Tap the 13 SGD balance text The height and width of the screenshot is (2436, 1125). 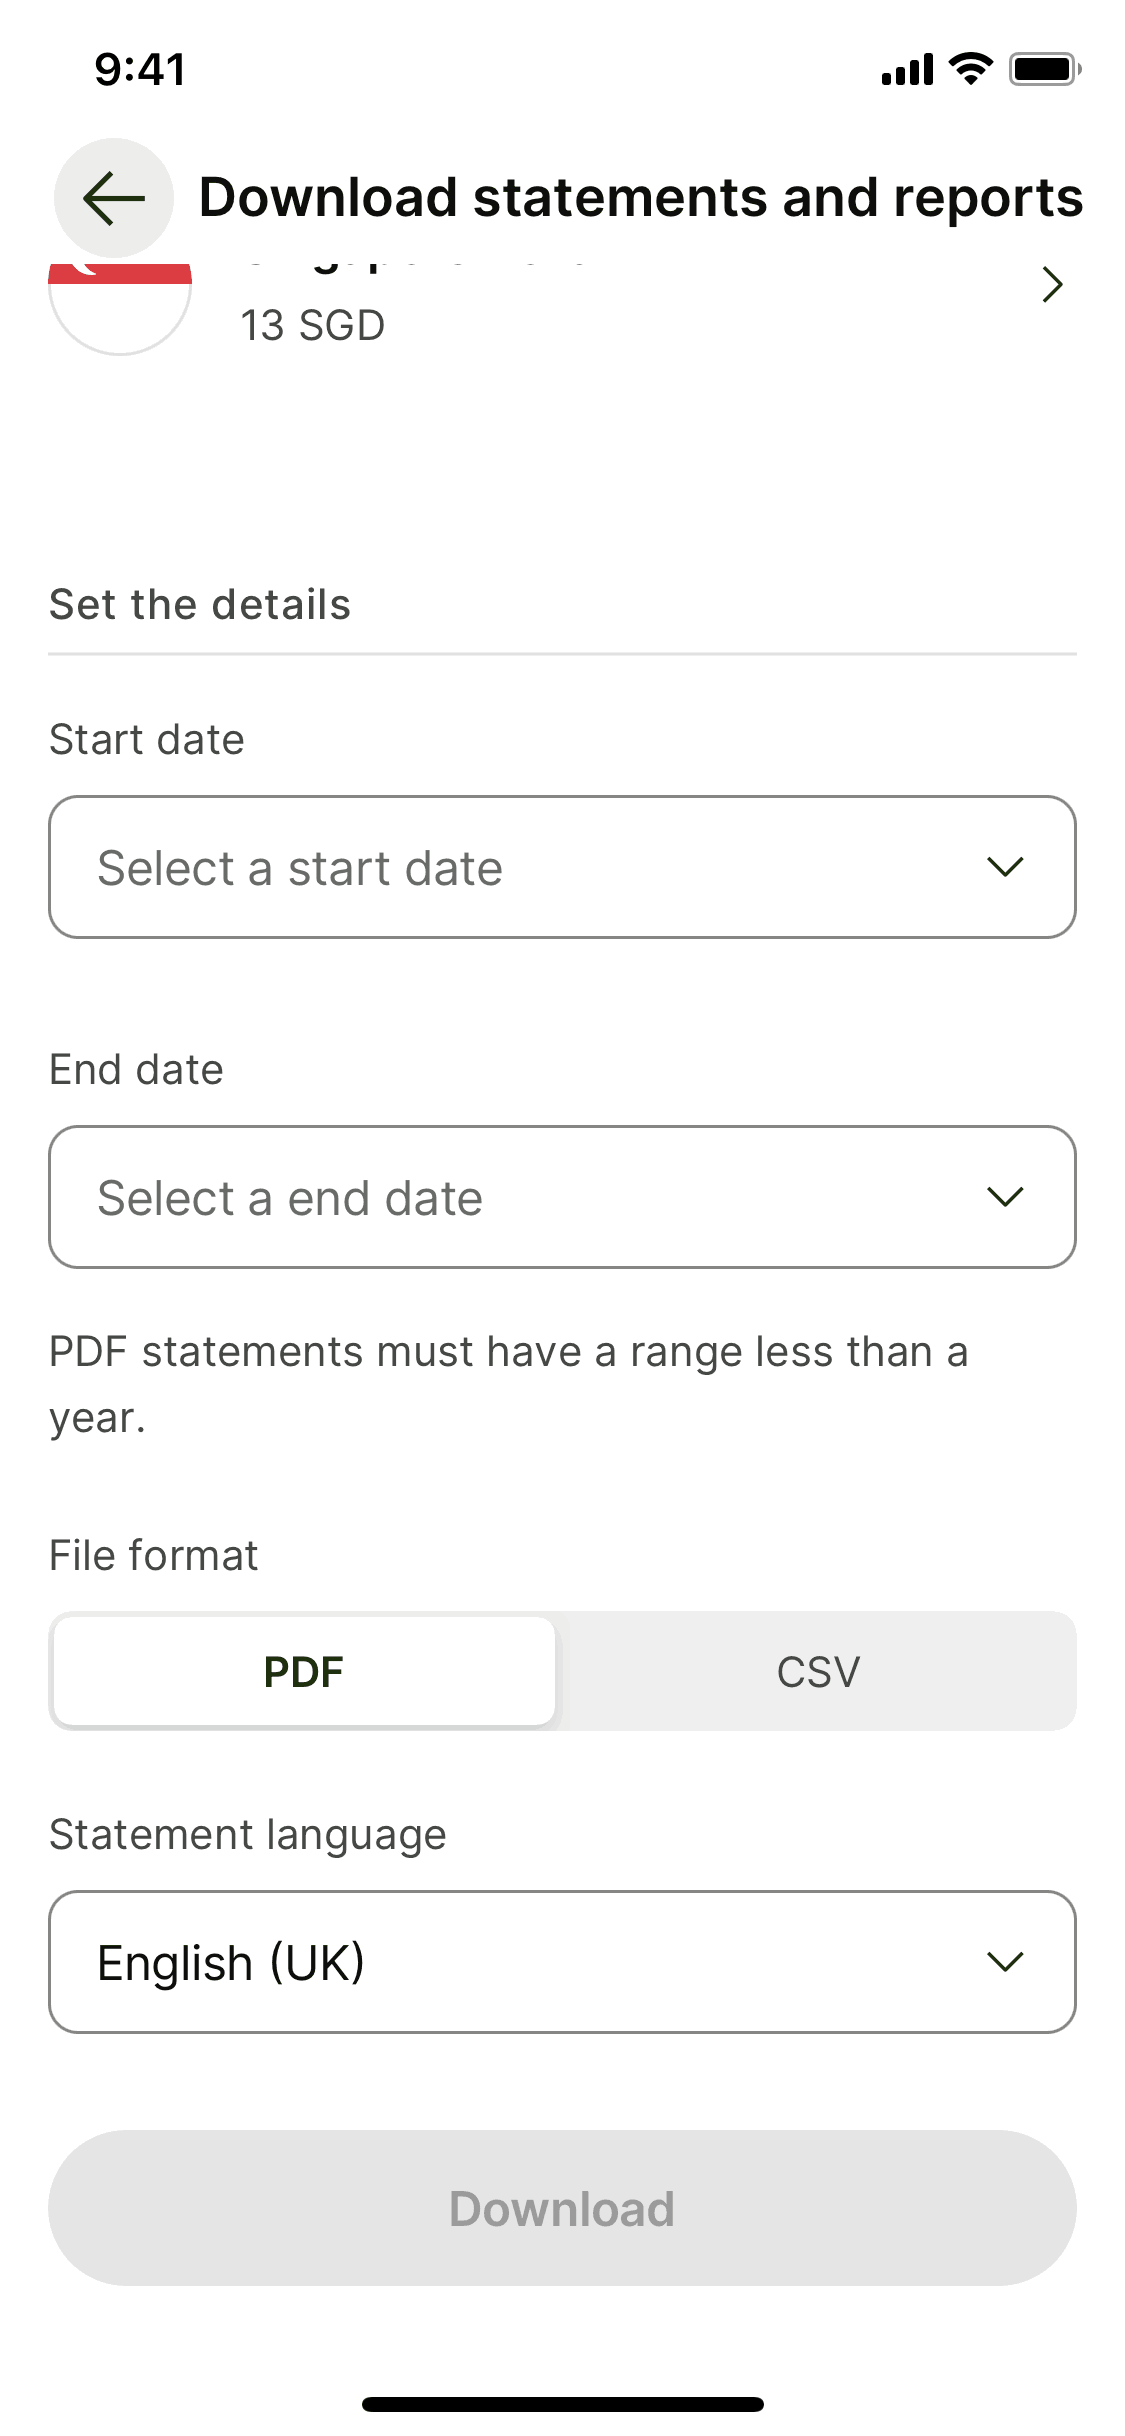tap(312, 326)
